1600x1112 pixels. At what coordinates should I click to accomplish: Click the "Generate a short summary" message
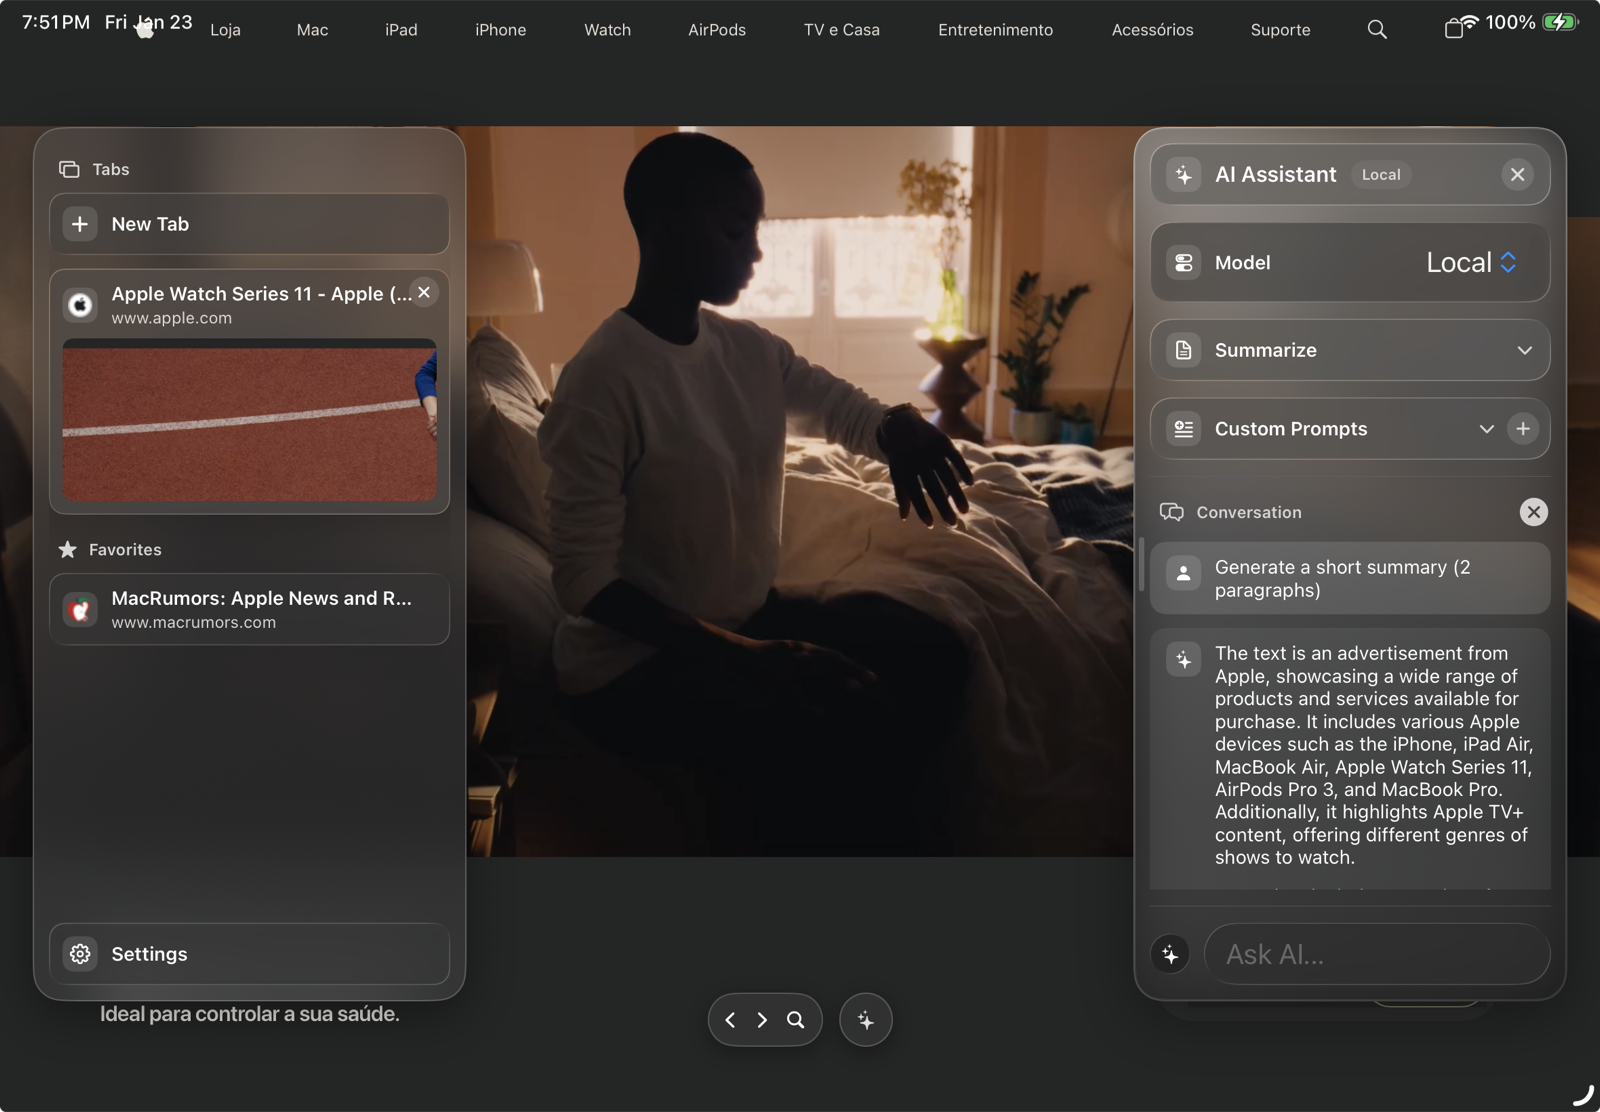tap(1350, 579)
